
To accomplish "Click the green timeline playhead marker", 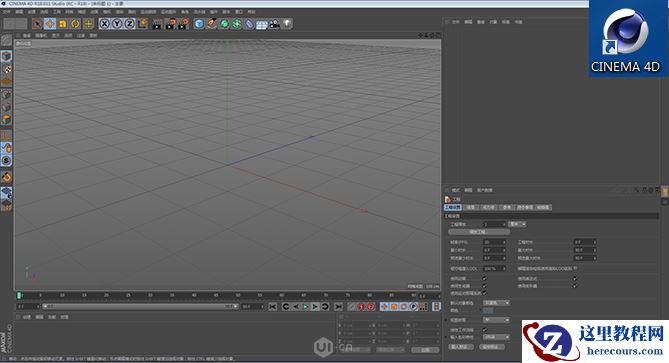I will pyautogui.click(x=19, y=296).
